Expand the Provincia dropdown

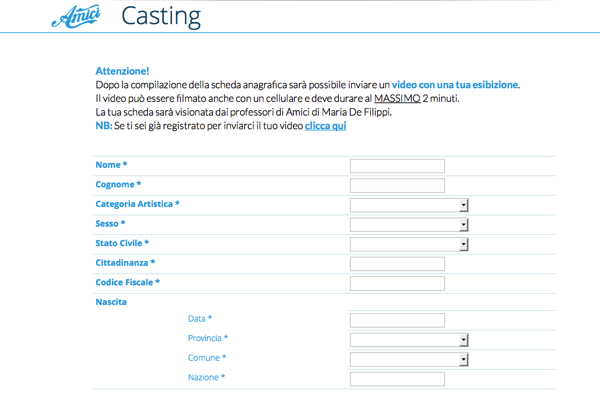pos(404,340)
